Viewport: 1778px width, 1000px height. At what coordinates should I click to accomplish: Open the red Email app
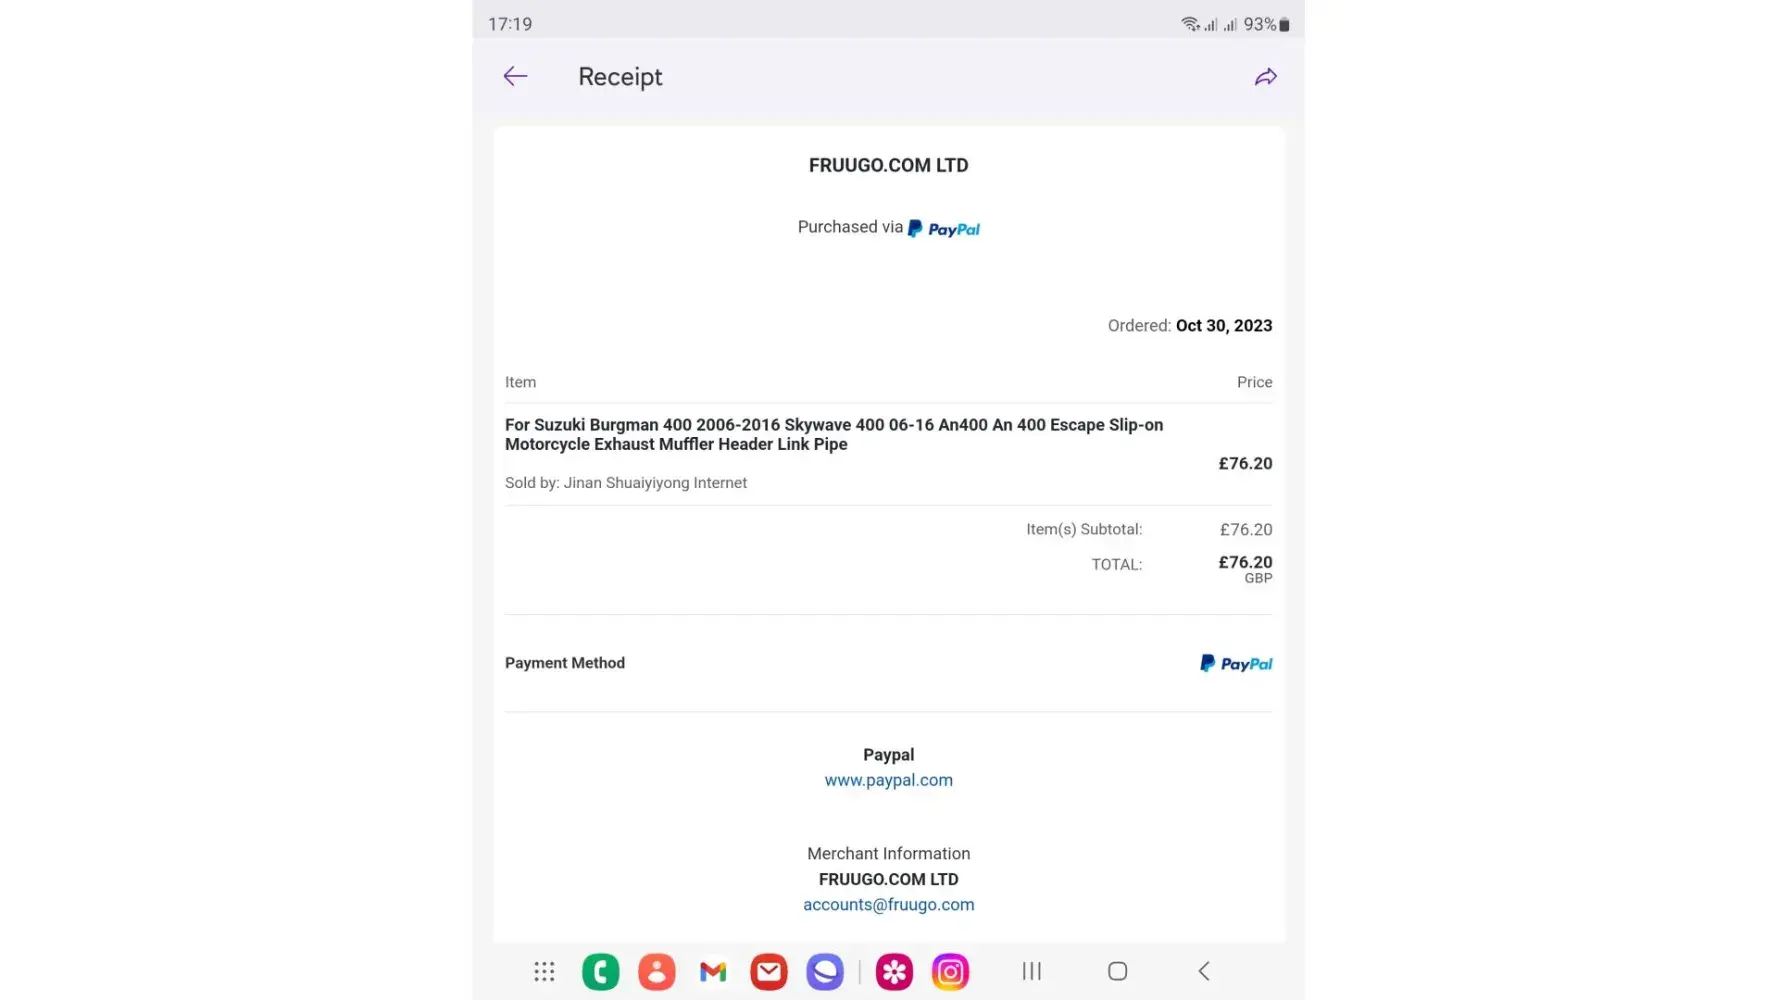click(768, 971)
